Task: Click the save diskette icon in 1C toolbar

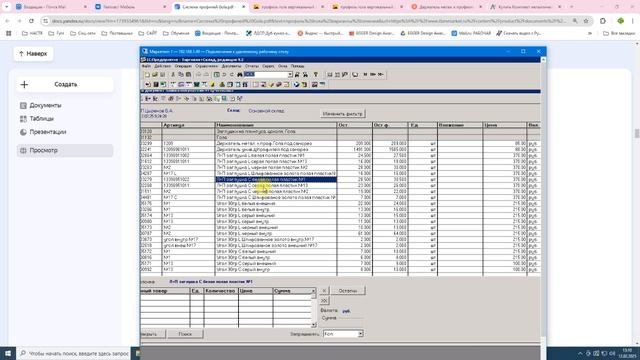Action: pos(162,75)
